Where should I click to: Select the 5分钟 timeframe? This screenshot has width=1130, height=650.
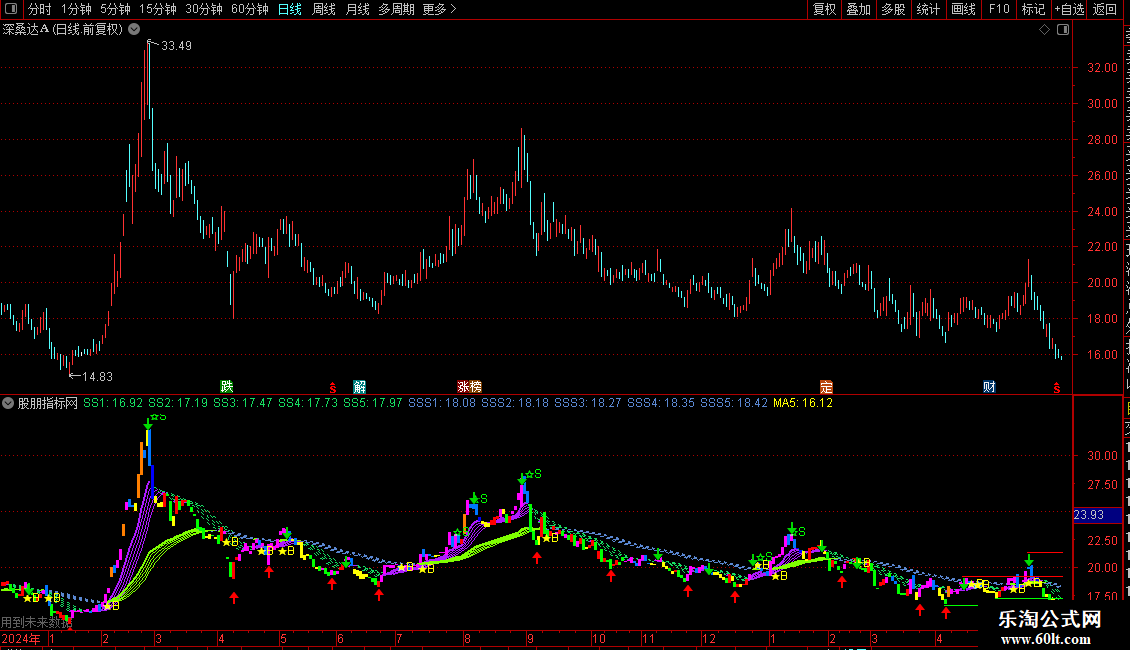coord(115,9)
